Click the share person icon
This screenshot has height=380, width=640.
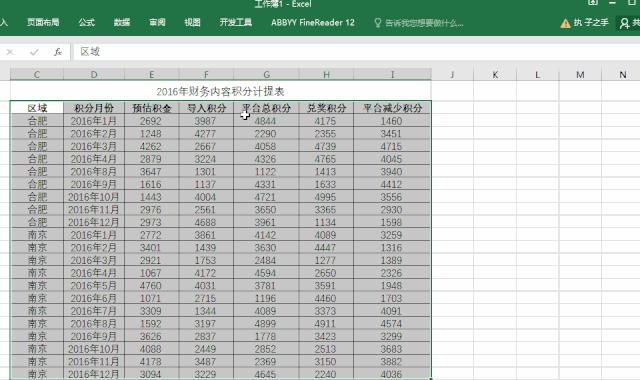coord(624,23)
